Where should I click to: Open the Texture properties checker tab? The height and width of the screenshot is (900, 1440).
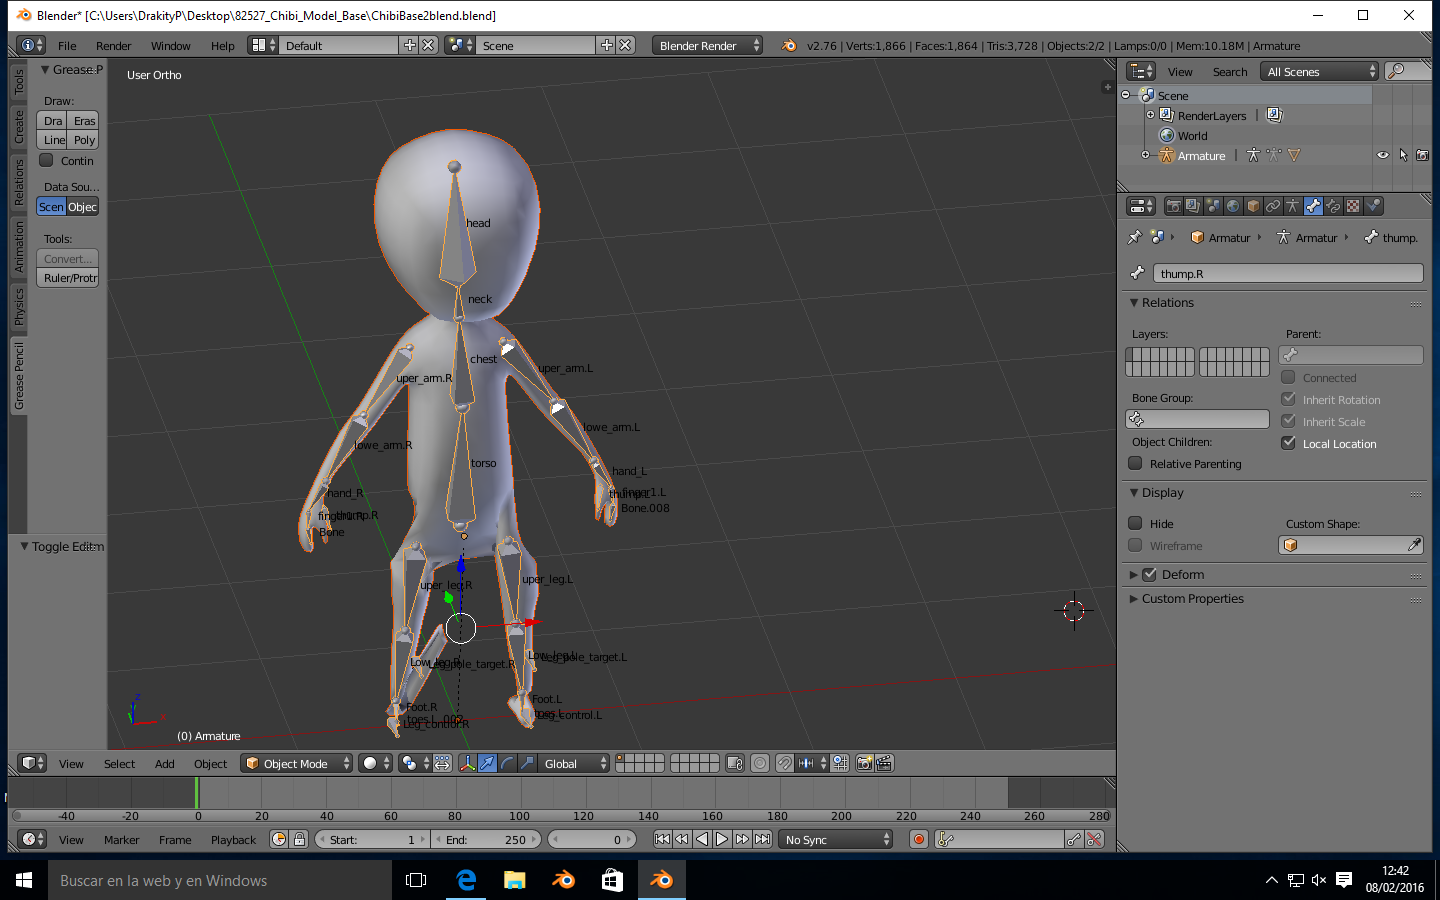click(x=1353, y=206)
